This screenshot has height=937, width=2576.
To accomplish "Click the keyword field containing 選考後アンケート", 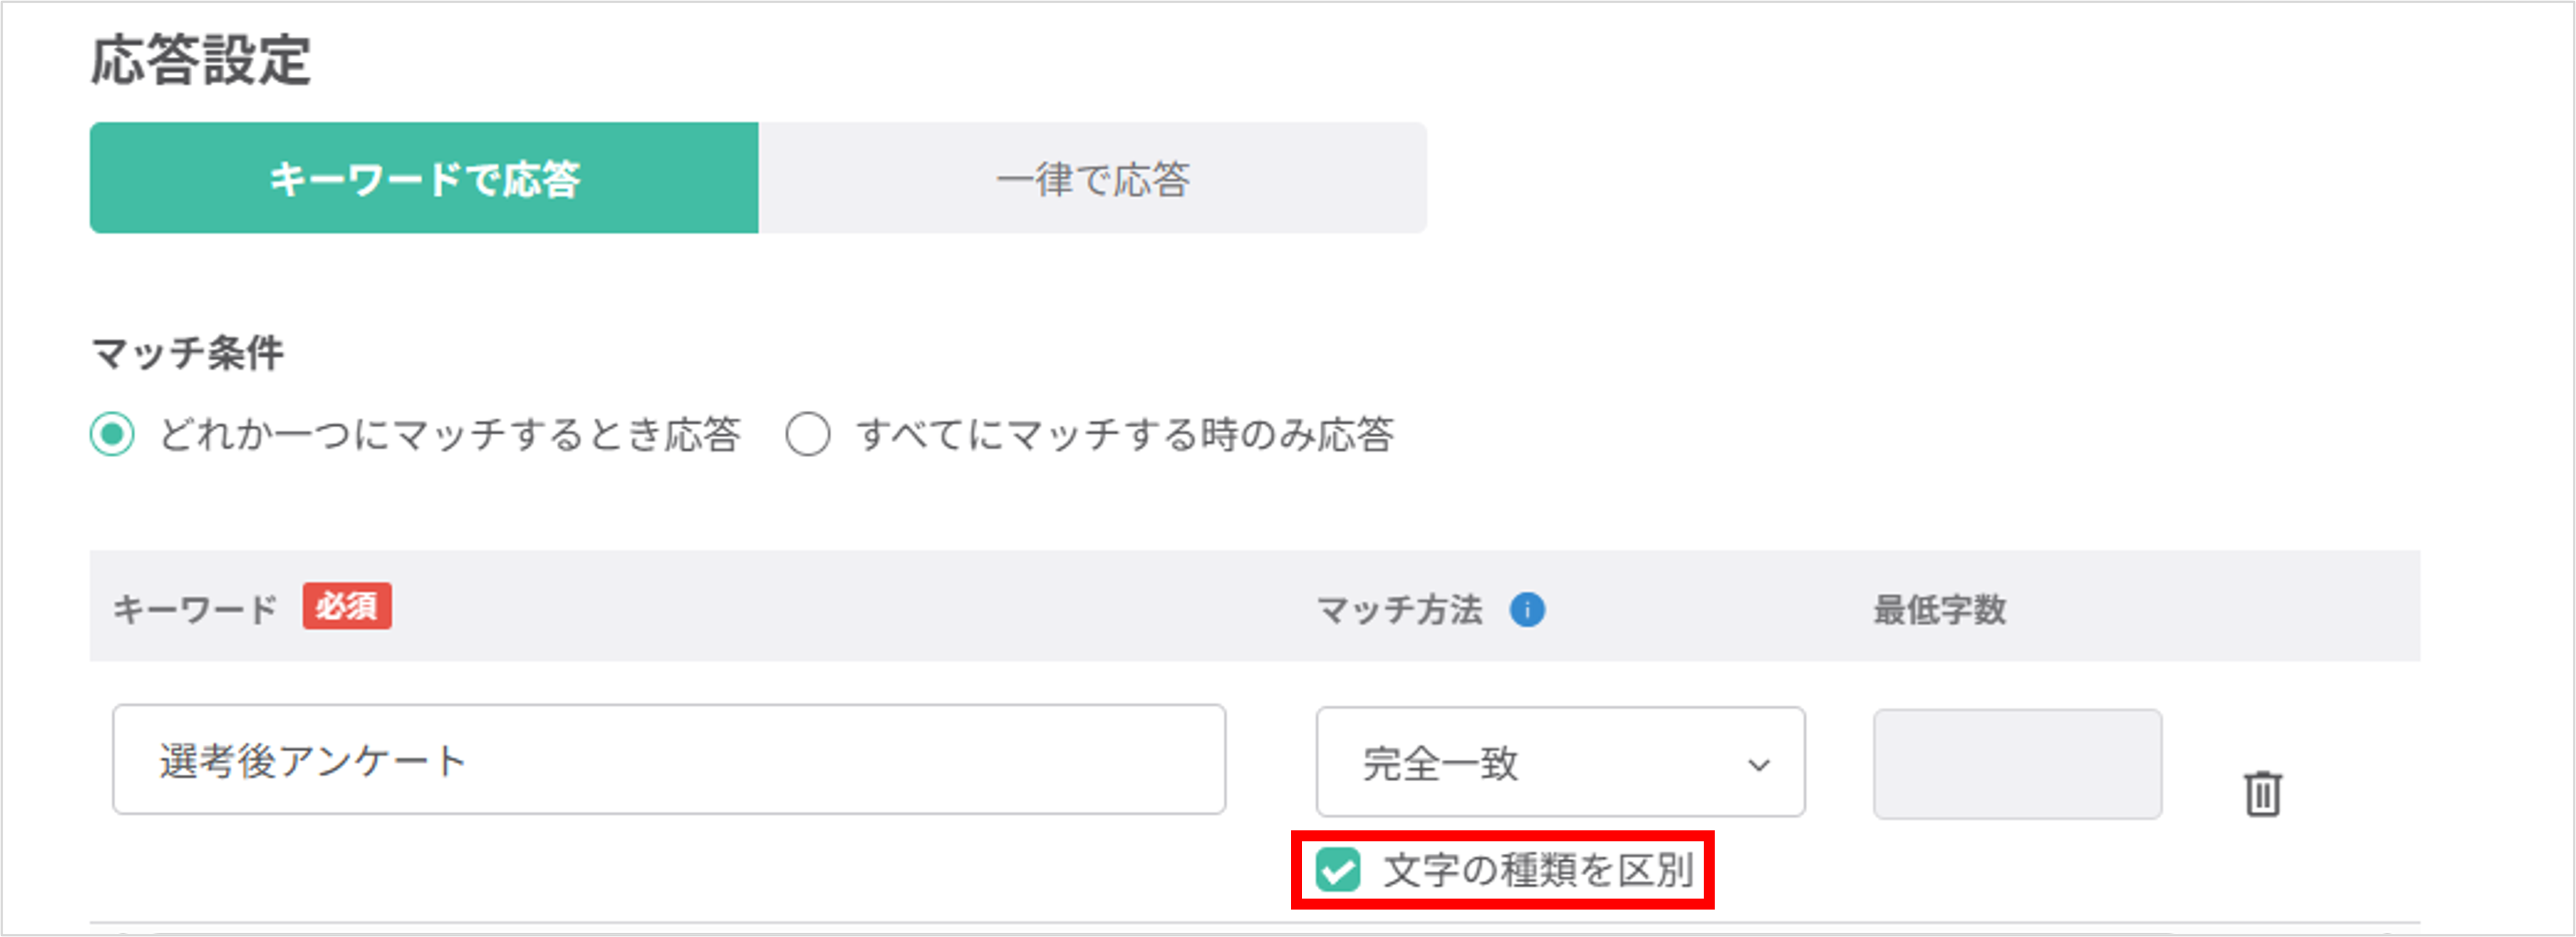I will (670, 760).
